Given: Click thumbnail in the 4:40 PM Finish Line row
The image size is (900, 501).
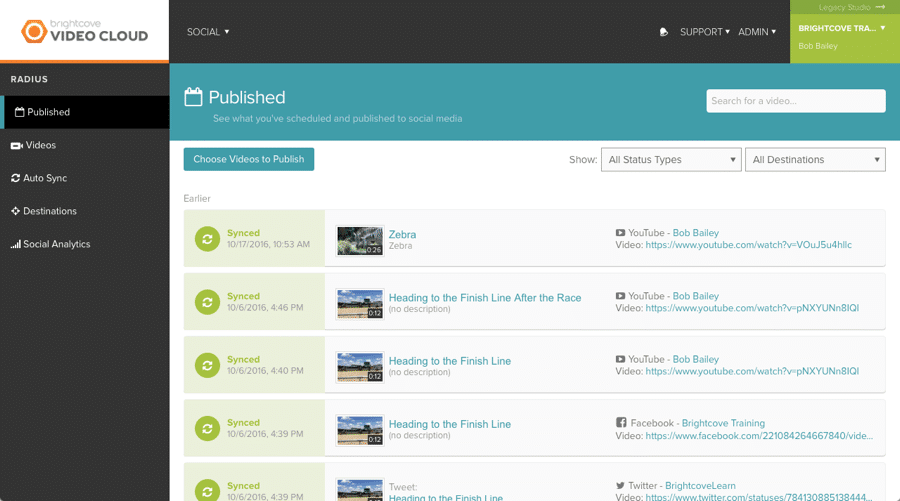Looking at the screenshot, I should [x=360, y=367].
